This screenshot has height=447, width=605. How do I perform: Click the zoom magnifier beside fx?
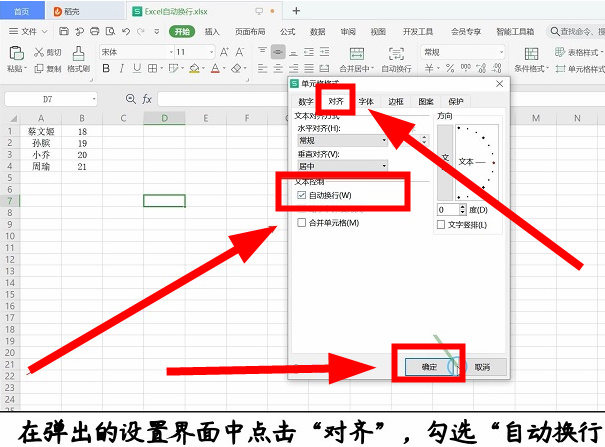[x=131, y=99]
